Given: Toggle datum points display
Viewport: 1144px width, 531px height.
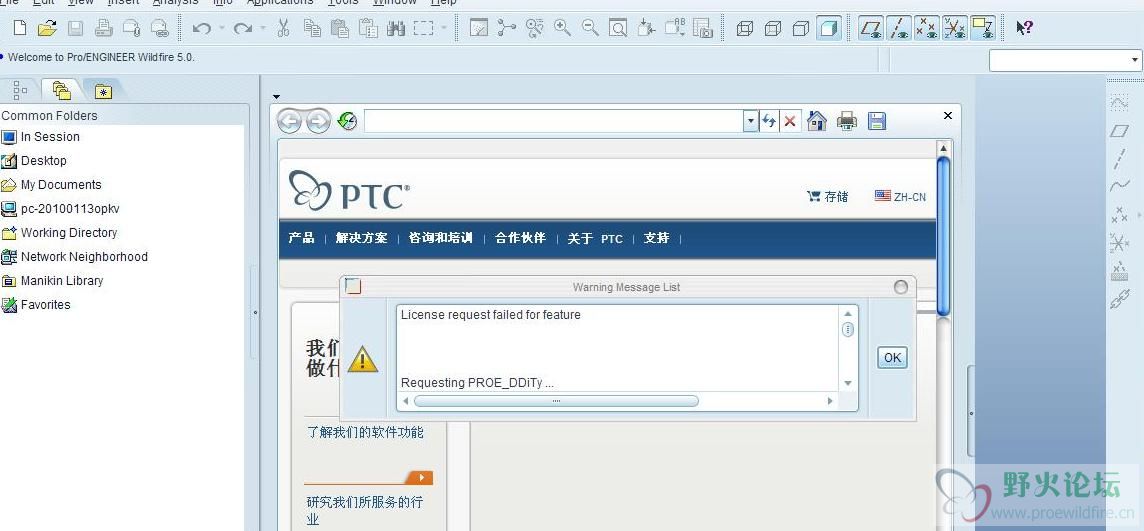Looking at the screenshot, I should [927, 28].
